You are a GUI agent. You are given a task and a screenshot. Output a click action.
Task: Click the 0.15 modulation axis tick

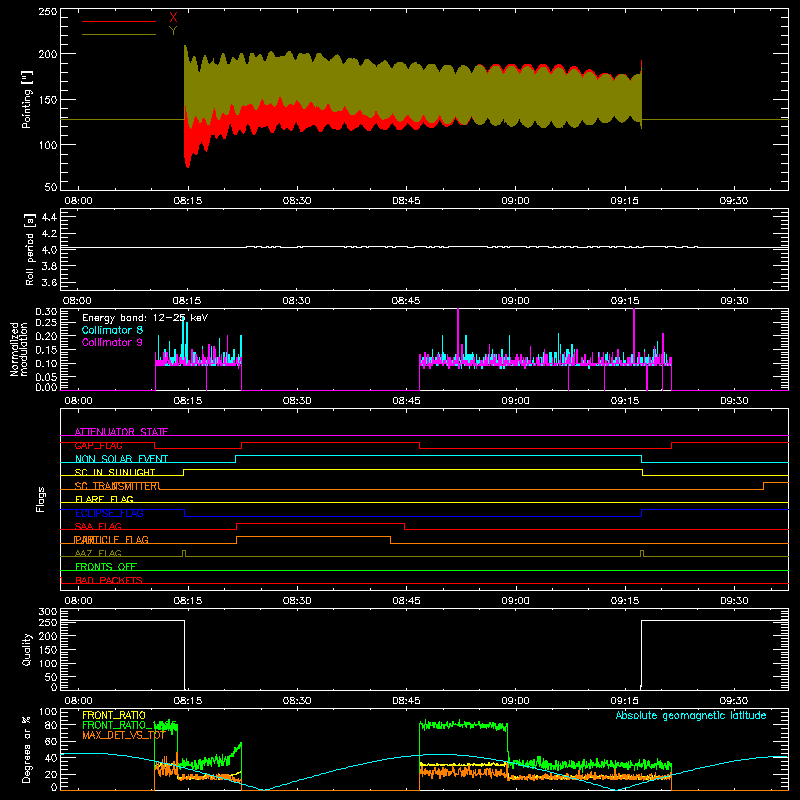[46, 349]
